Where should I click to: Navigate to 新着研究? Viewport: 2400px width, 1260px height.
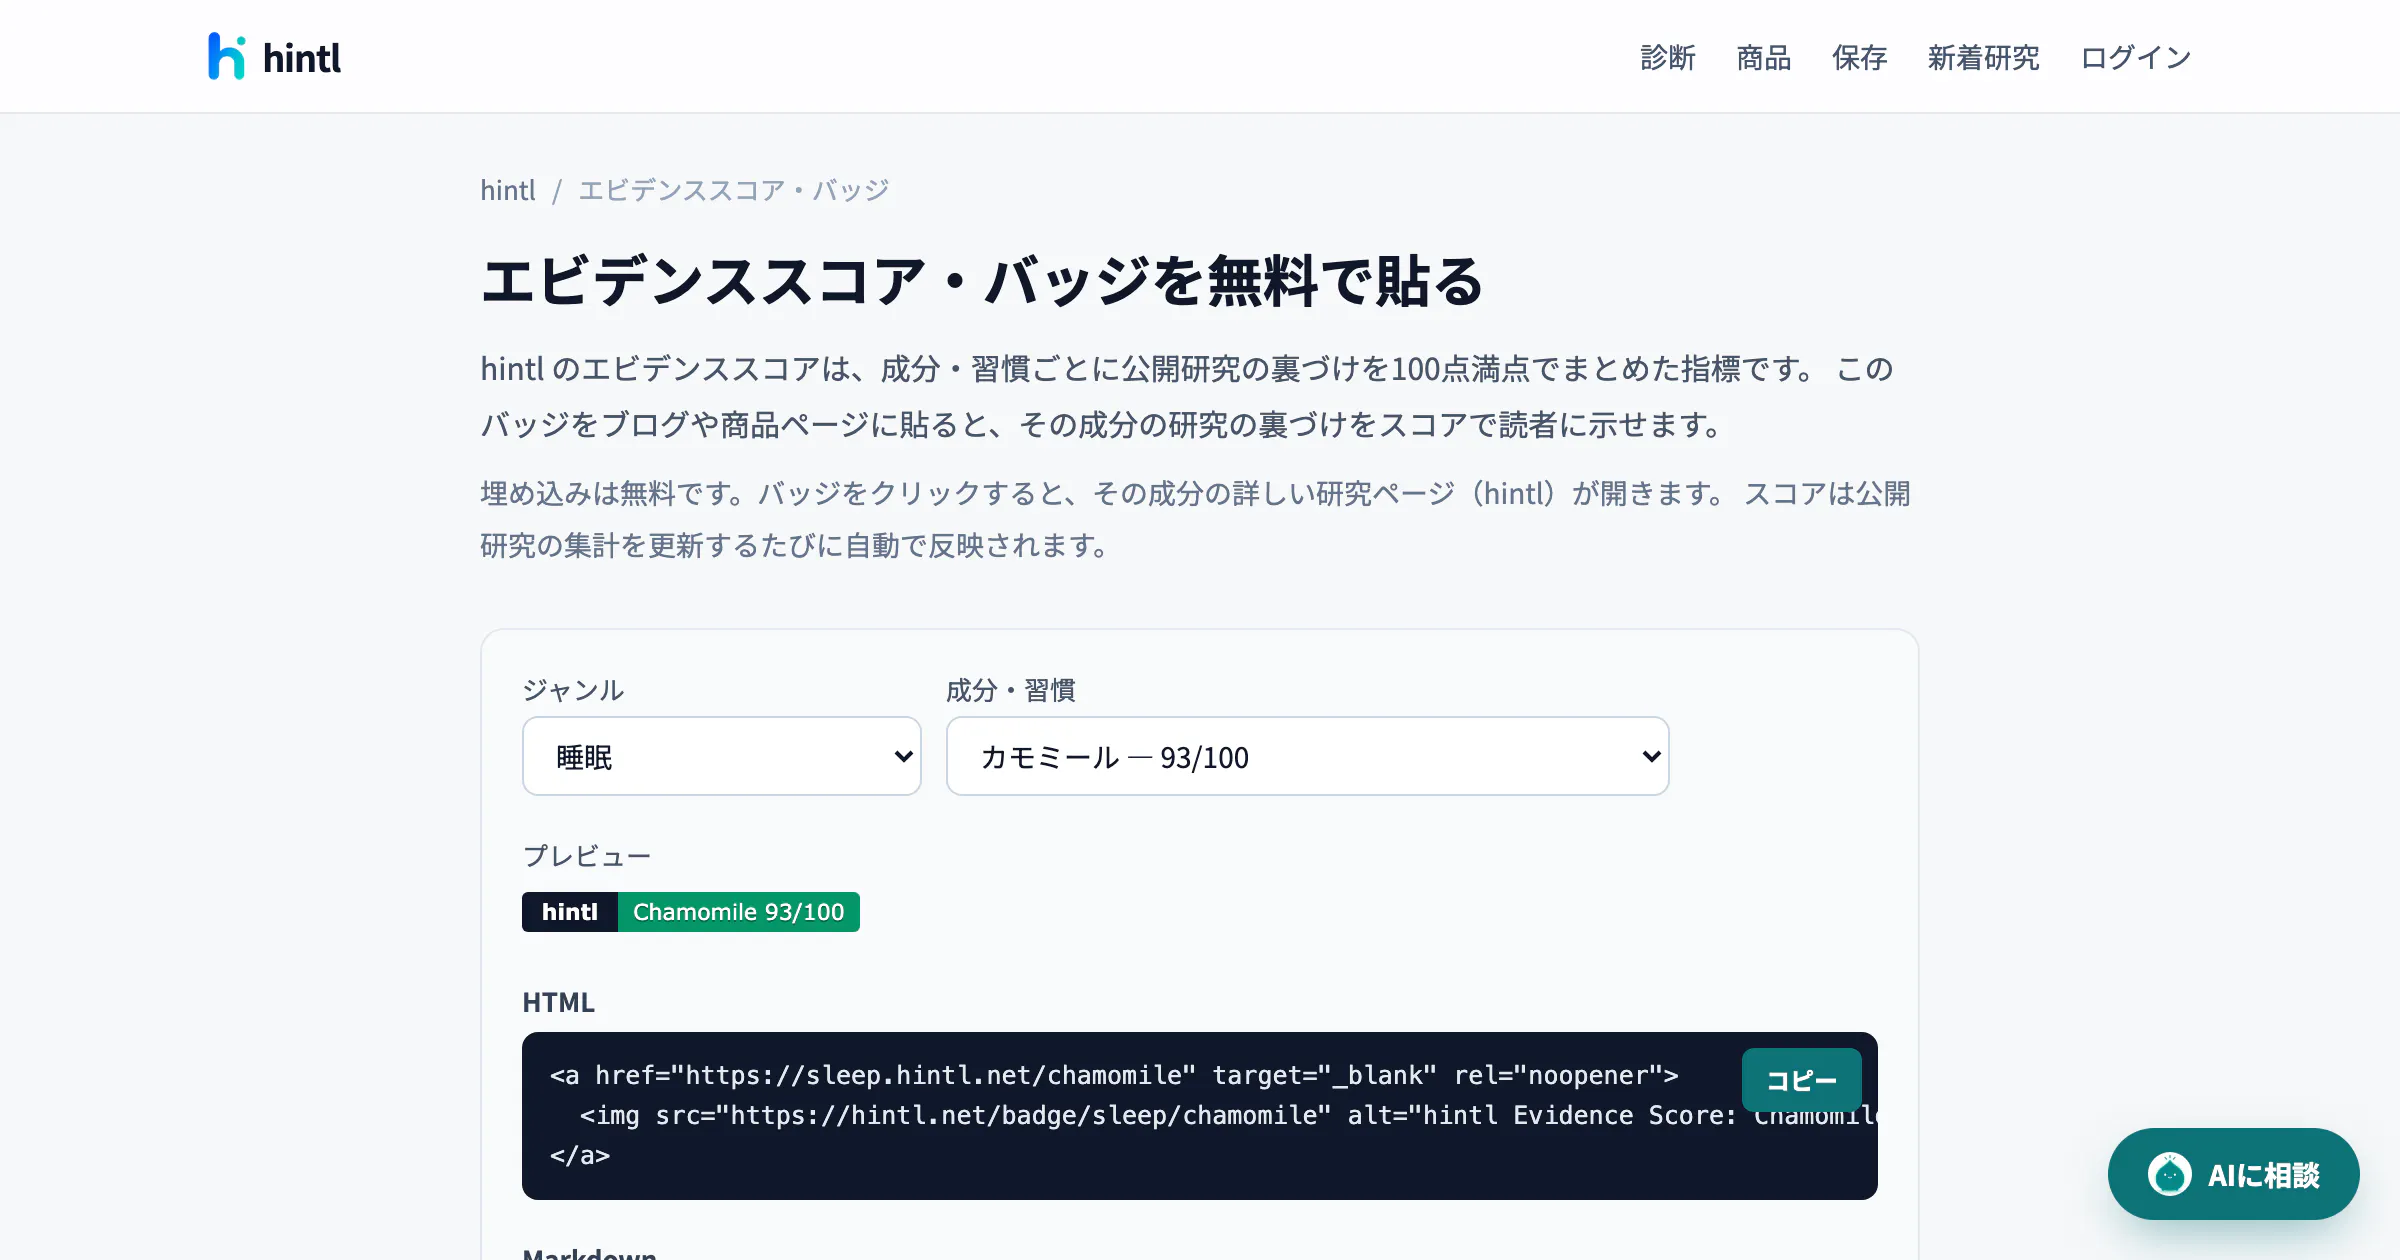(1984, 58)
